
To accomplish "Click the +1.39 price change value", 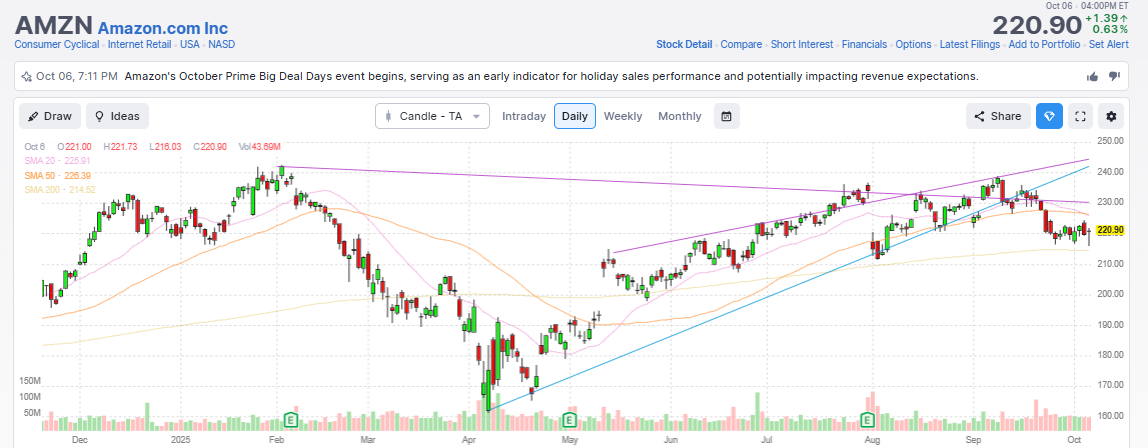I will tap(1106, 18).
